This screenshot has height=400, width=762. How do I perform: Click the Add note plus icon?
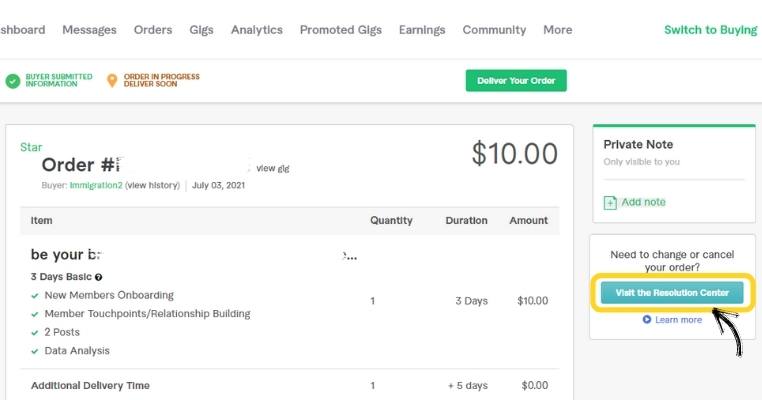pyautogui.click(x=610, y=203)
